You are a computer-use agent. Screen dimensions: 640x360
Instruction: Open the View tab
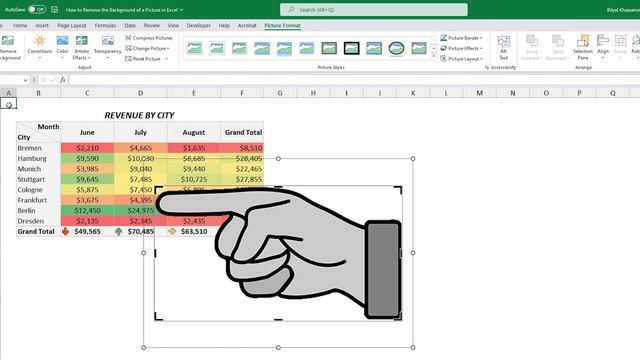(x=173, y=25)
